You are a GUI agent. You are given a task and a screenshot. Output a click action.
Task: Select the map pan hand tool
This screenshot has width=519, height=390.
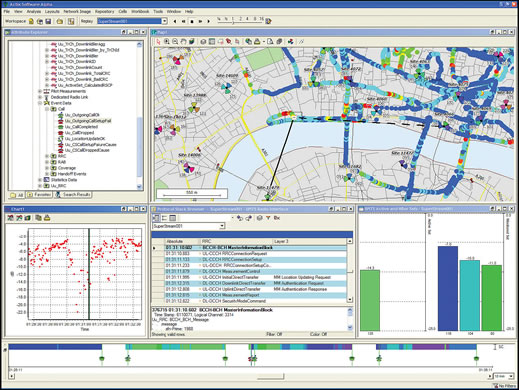(x=183, y=41)
